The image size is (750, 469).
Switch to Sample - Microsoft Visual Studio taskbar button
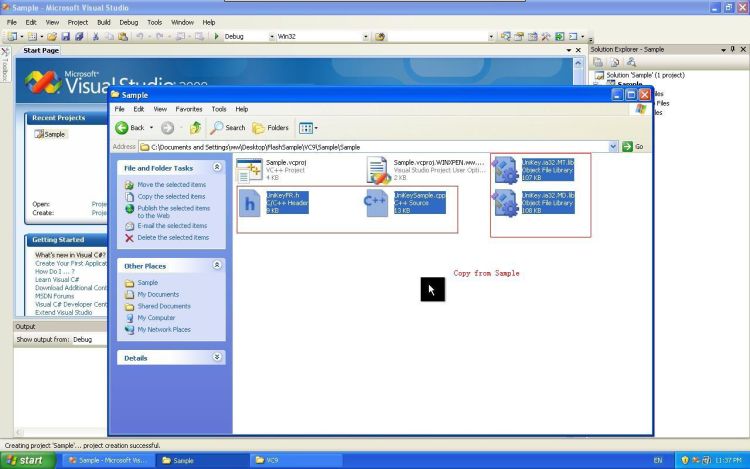coord(109,460)
